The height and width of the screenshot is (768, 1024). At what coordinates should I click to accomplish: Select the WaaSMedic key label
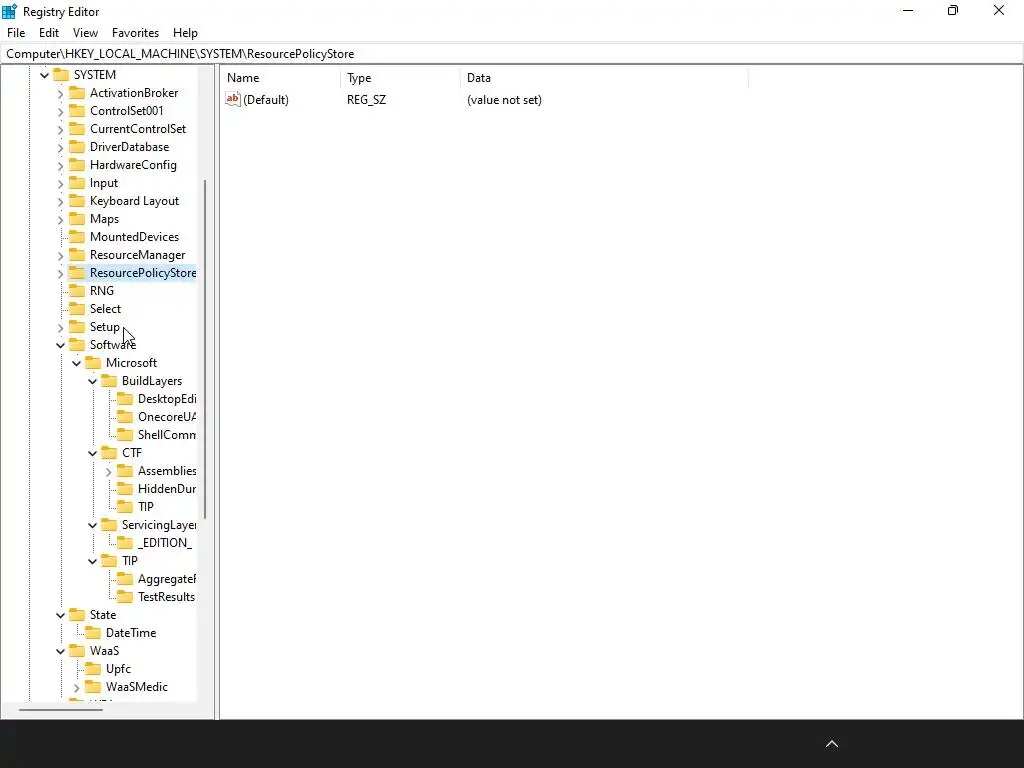(x=137, y=686)
